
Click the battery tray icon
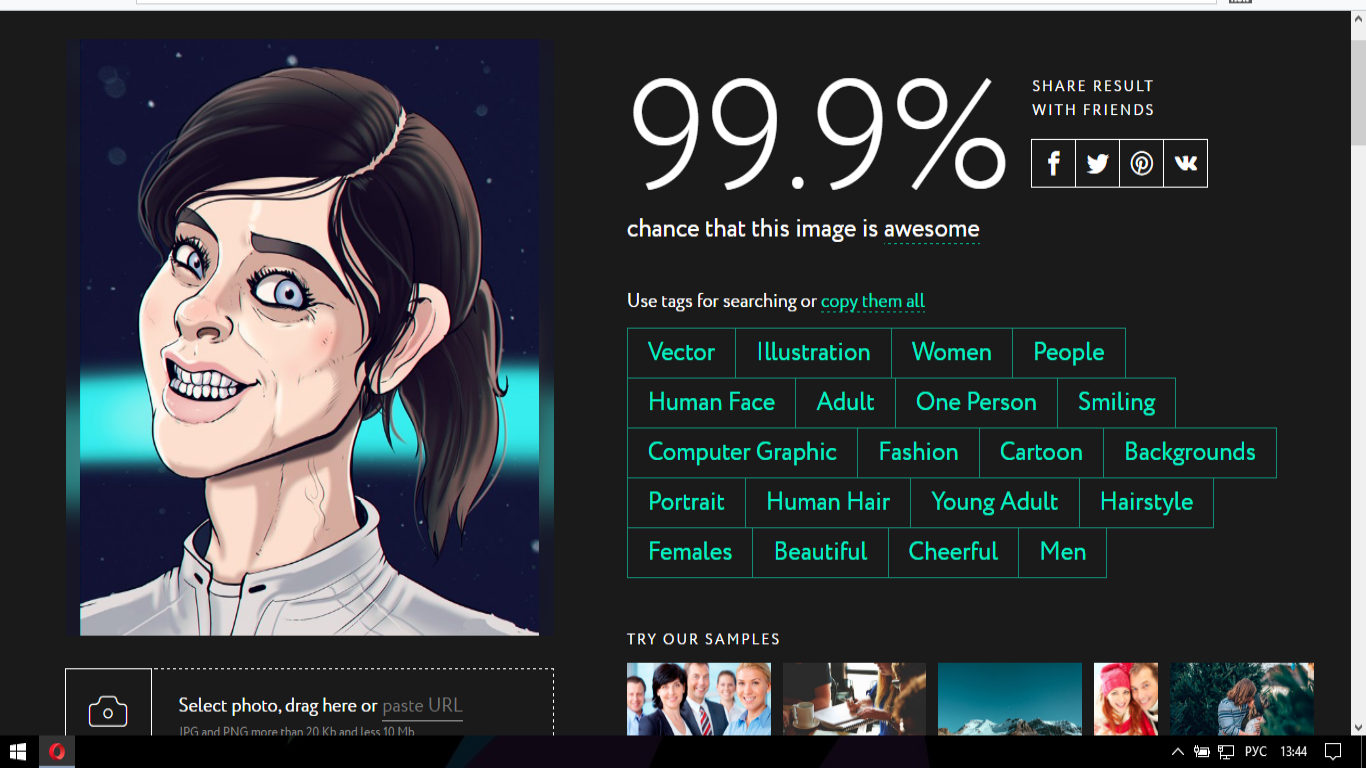click(x=1202, y=752)
